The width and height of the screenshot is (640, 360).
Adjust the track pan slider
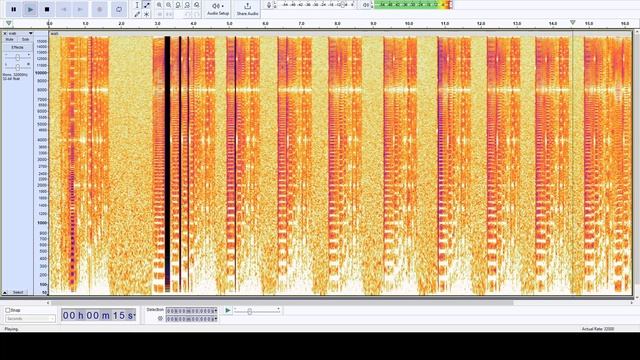click(17, 67)
